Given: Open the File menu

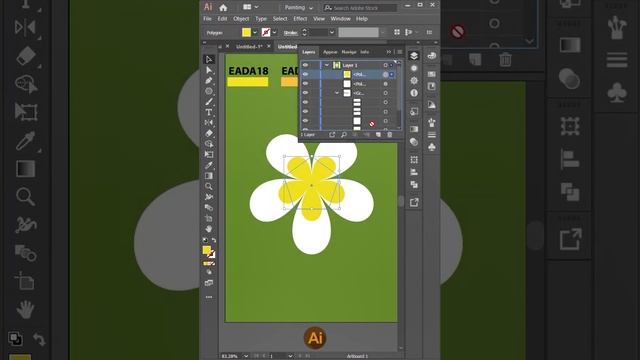Looking at the screenshot, I should click(207, 19).
